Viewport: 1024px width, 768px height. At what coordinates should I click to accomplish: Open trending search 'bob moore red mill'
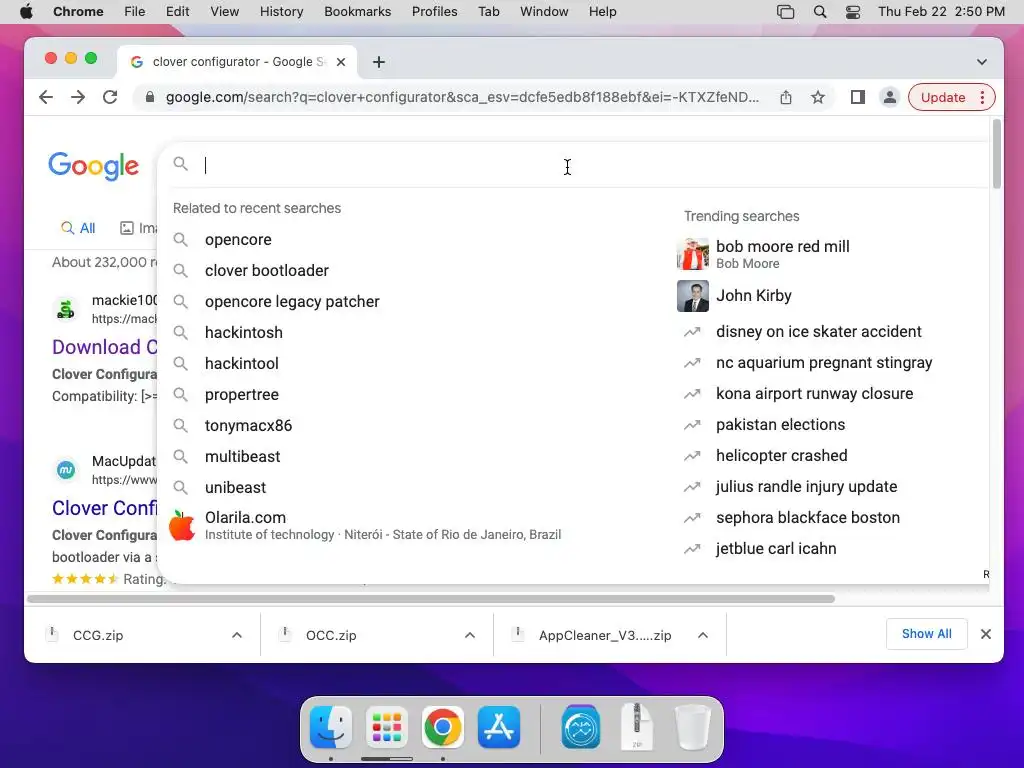782,247
